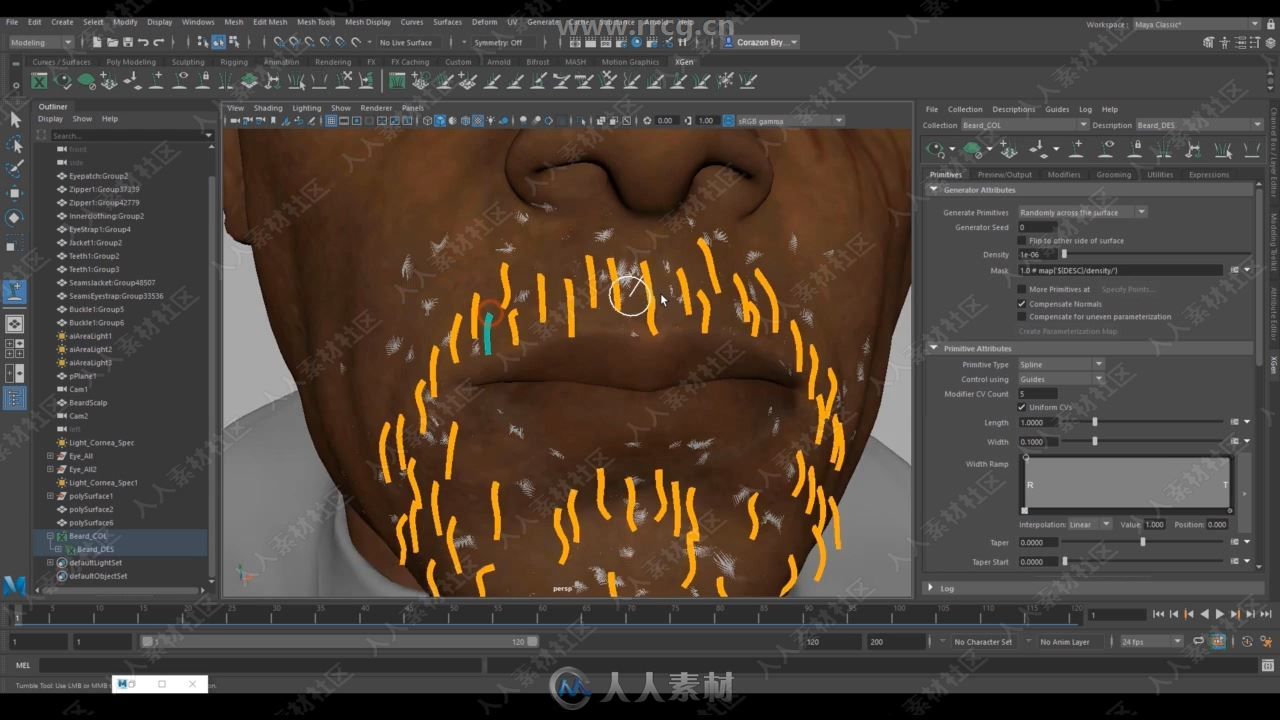Open the 24 fps frame rate dropdown
The image size is (1280, 720).
click(x=1151, y=641)
